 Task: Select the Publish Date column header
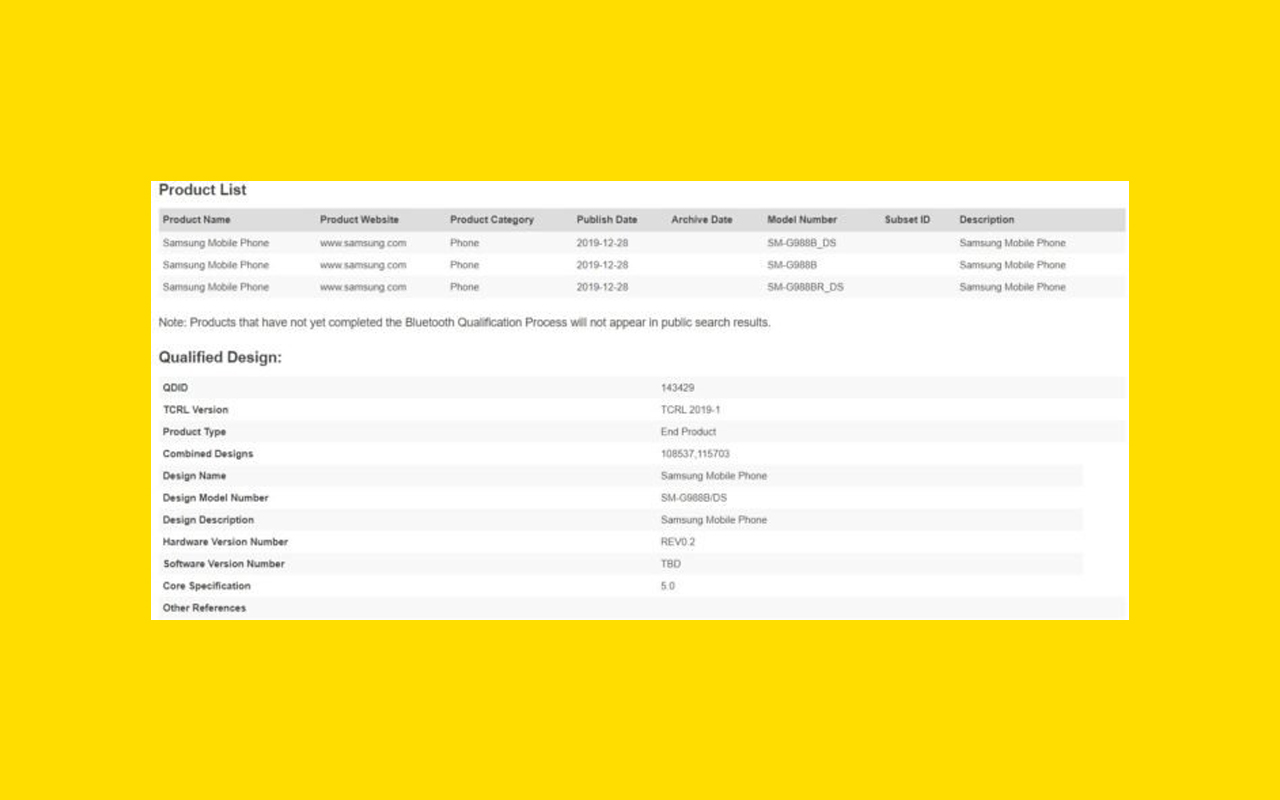point(607,220)
